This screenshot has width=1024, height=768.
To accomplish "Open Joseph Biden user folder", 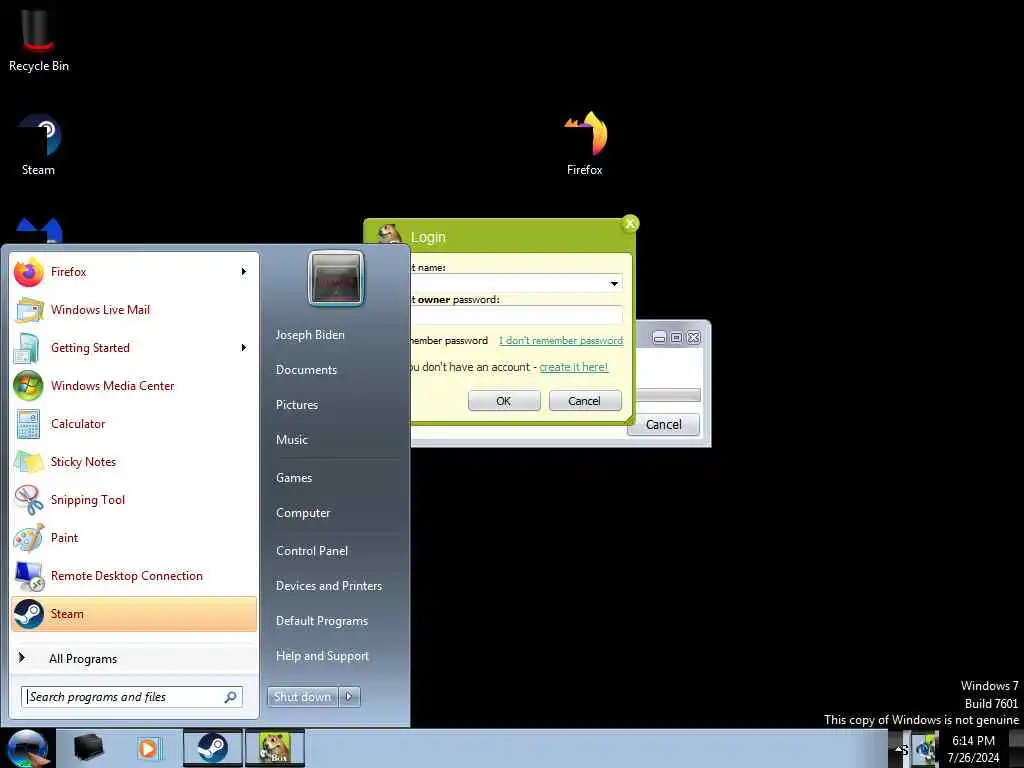I will click(x=310, y=334).
